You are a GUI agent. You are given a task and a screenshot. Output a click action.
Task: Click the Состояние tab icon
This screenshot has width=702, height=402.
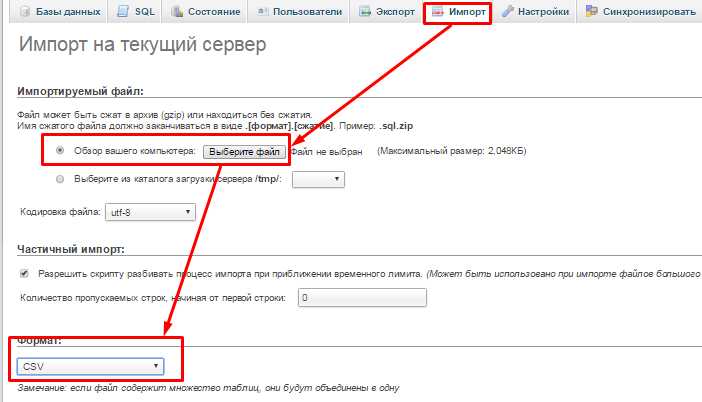click(x=177, y=11)
